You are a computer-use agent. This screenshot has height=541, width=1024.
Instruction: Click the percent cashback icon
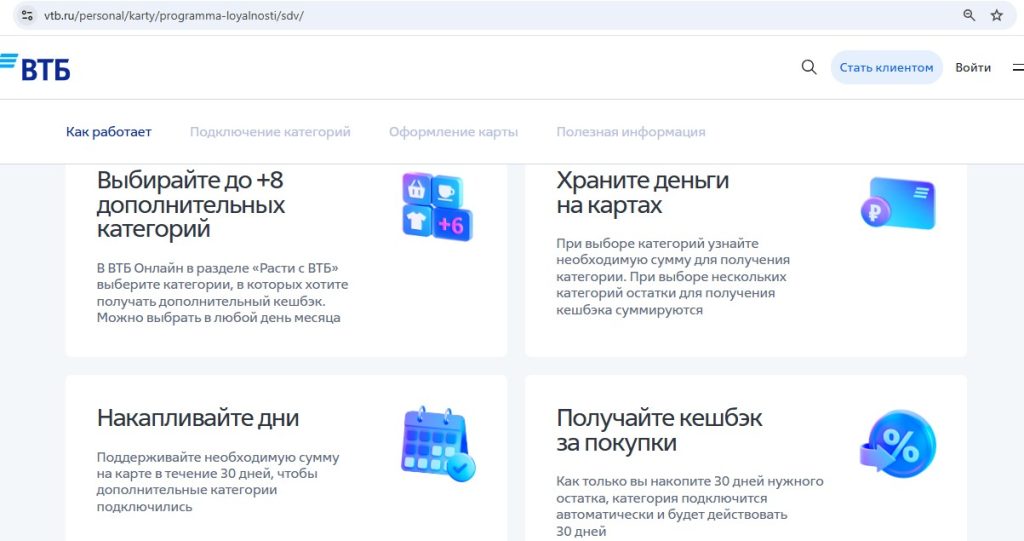point(898,444)
